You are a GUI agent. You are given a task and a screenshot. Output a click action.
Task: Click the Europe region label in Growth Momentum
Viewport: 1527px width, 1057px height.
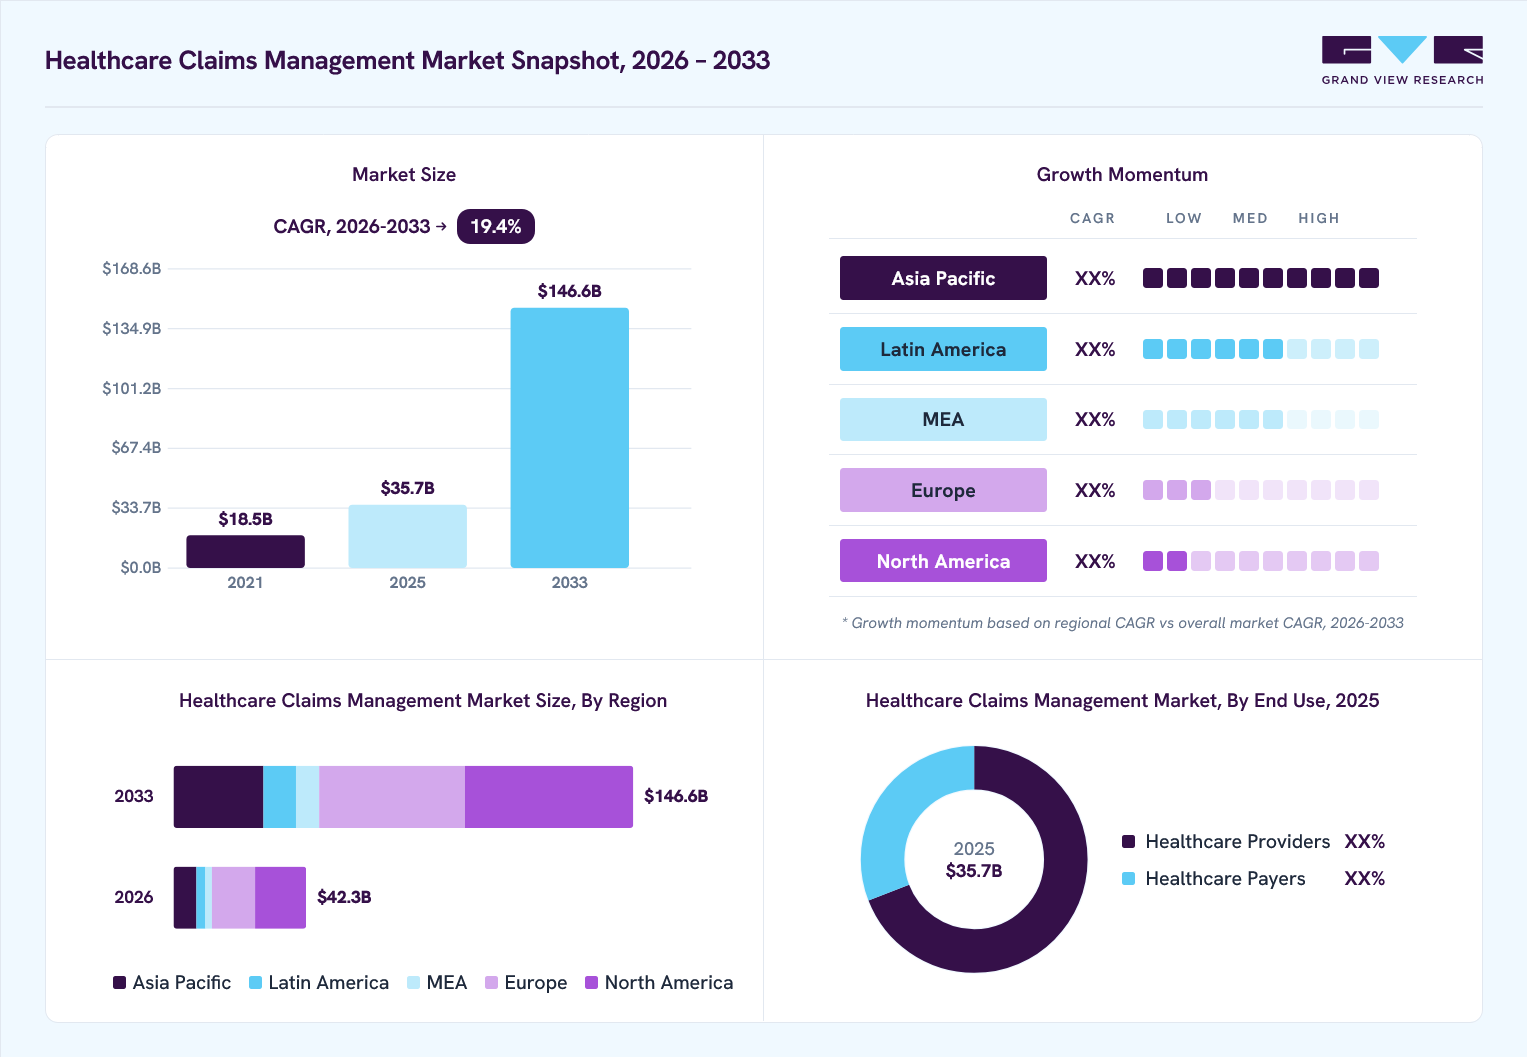click(943, 490)
